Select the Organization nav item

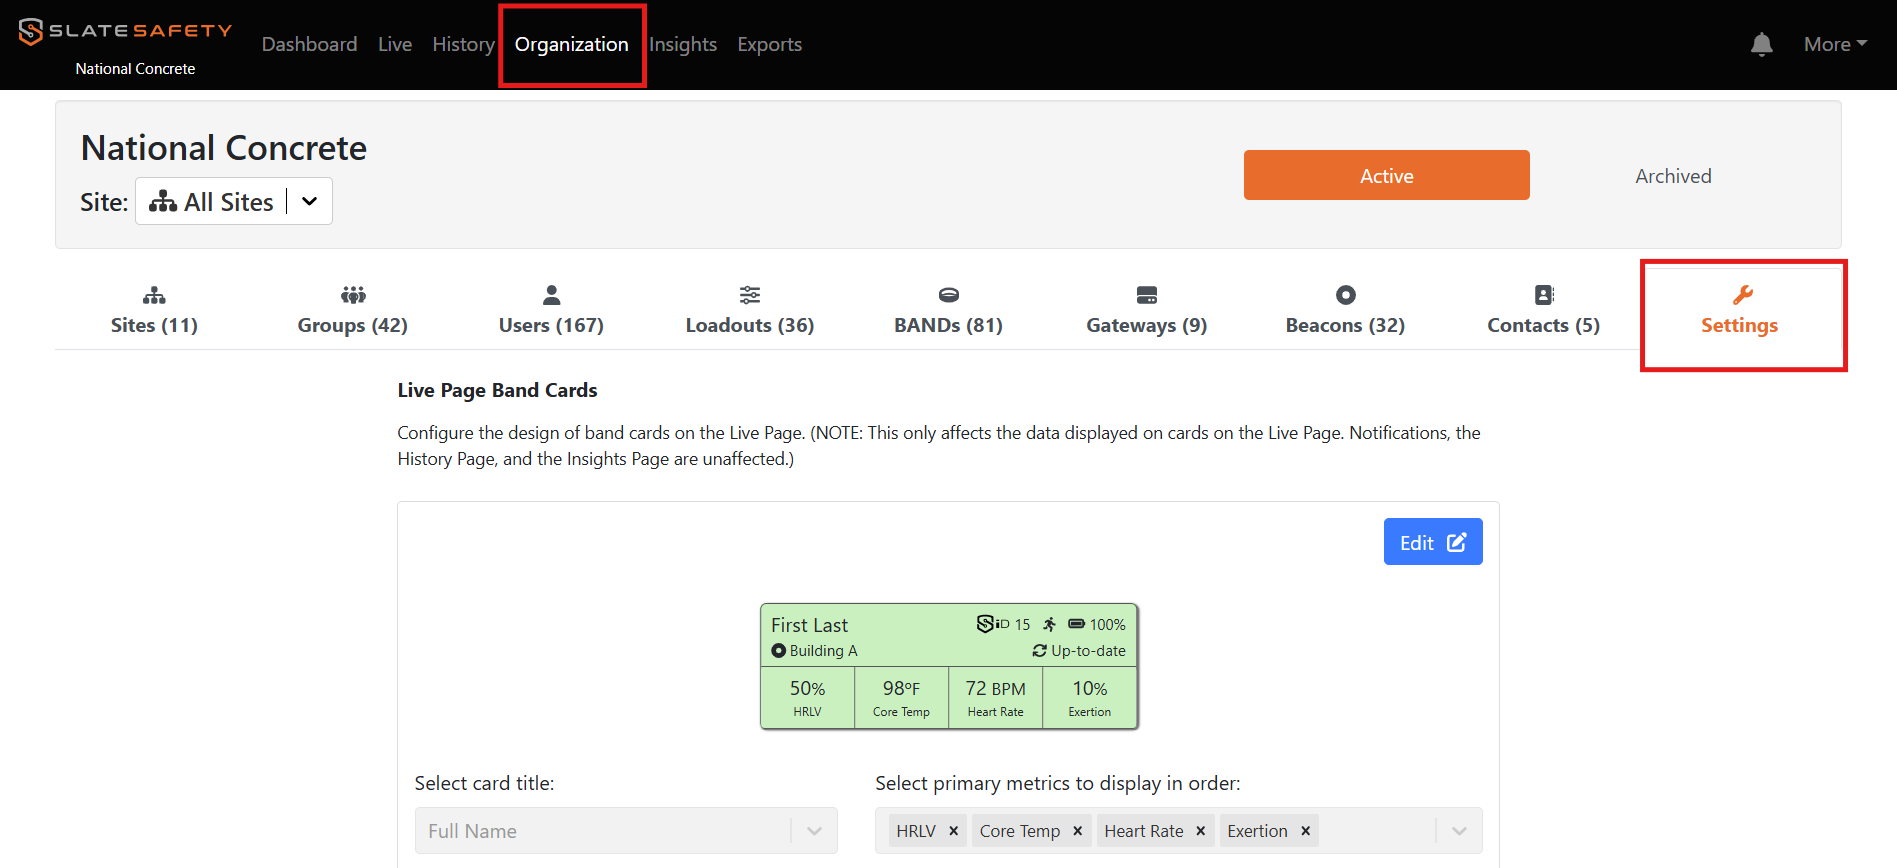[572, 44]
